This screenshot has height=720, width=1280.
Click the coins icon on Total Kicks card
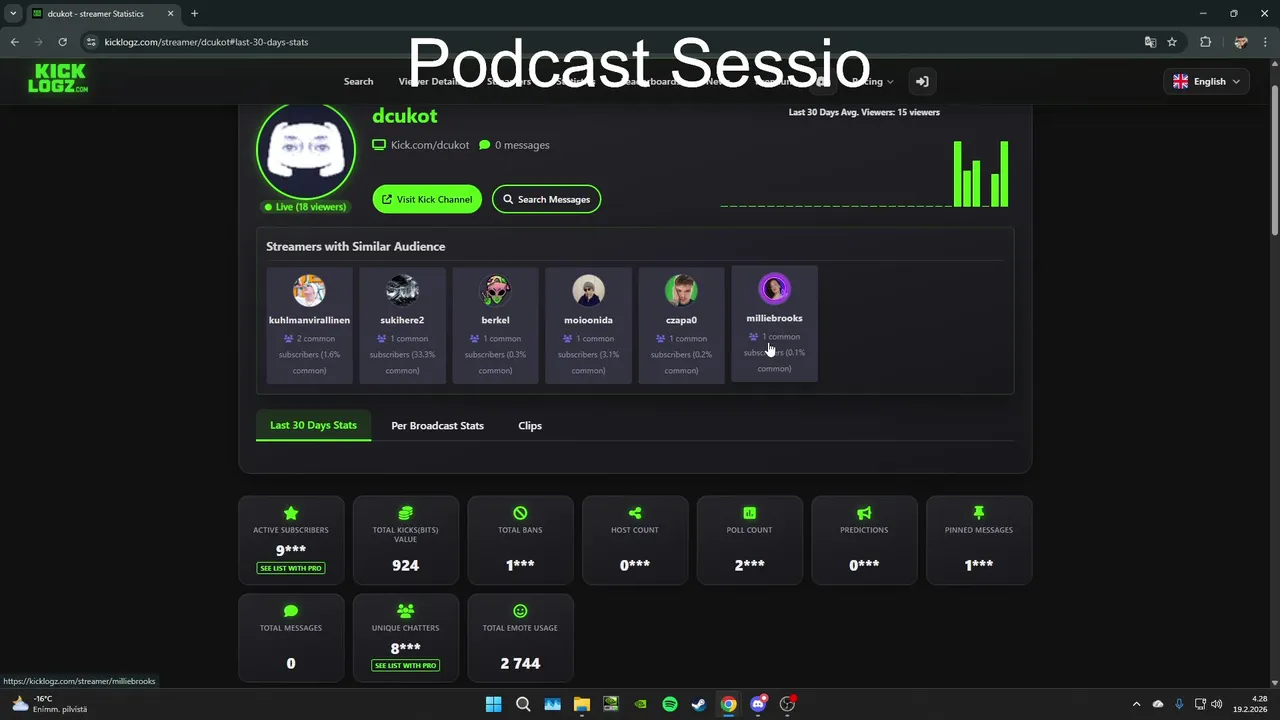pos(405,513)
